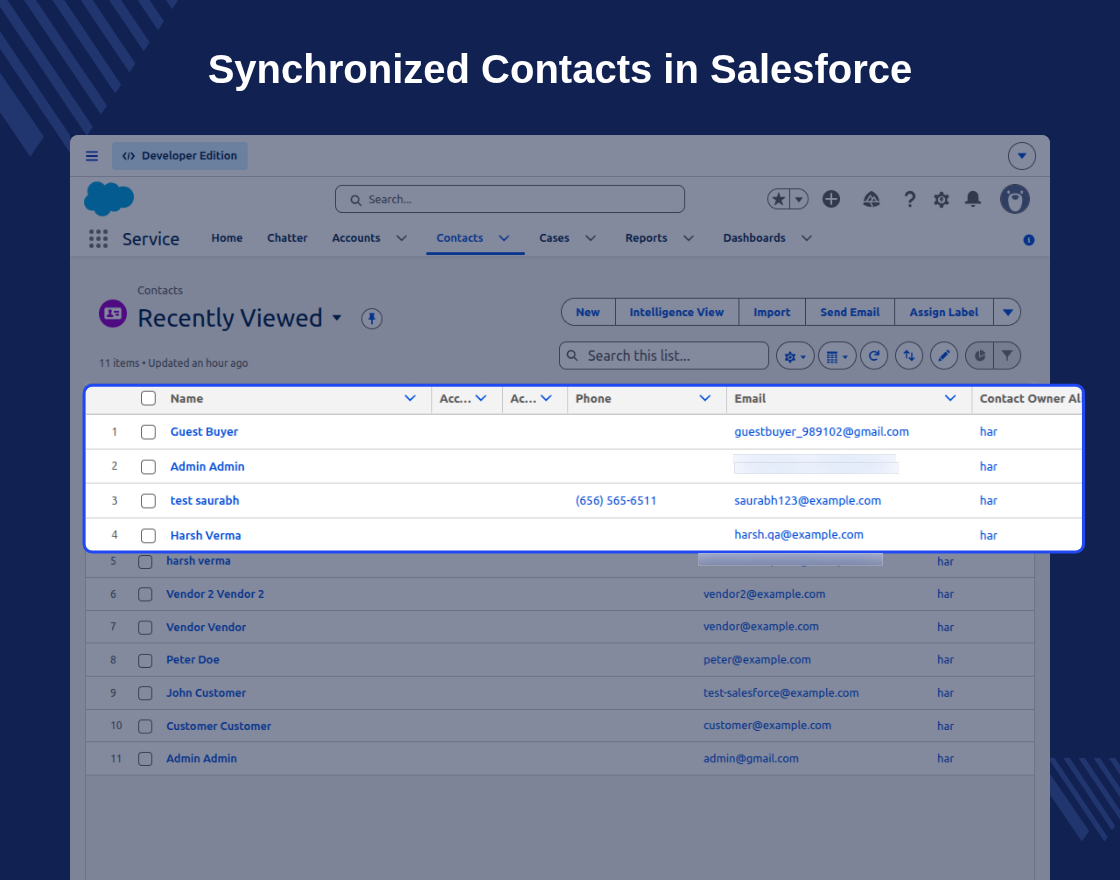Screen dimensions: 1120x880
Task: Check the Vendor Vendor row checkbox
Action: pyautogui.click(x=145, y=628)
